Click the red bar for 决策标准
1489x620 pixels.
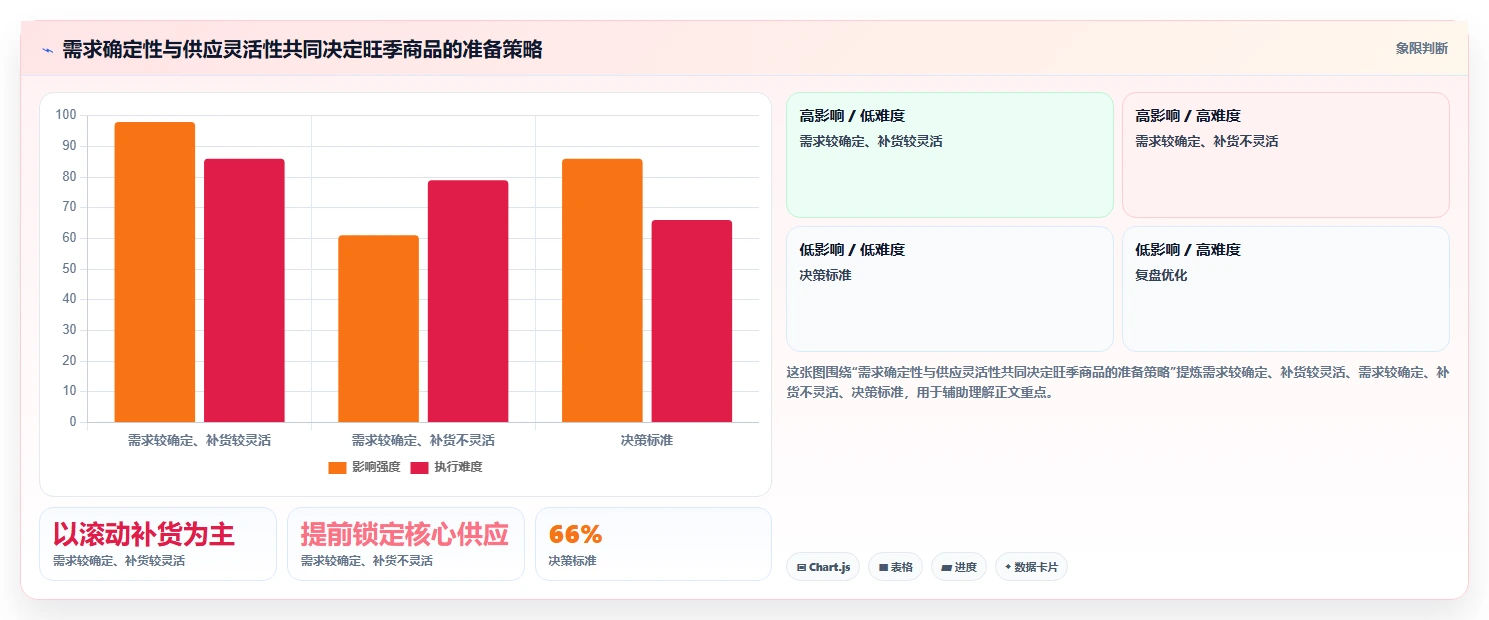click(x=692, y=321)
